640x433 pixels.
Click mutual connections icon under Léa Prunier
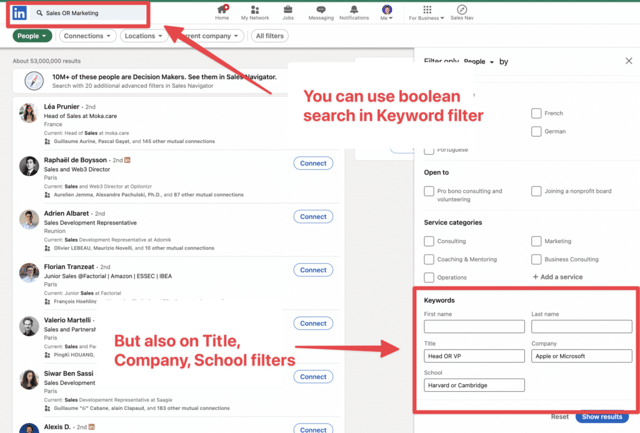tap(47, 142)
